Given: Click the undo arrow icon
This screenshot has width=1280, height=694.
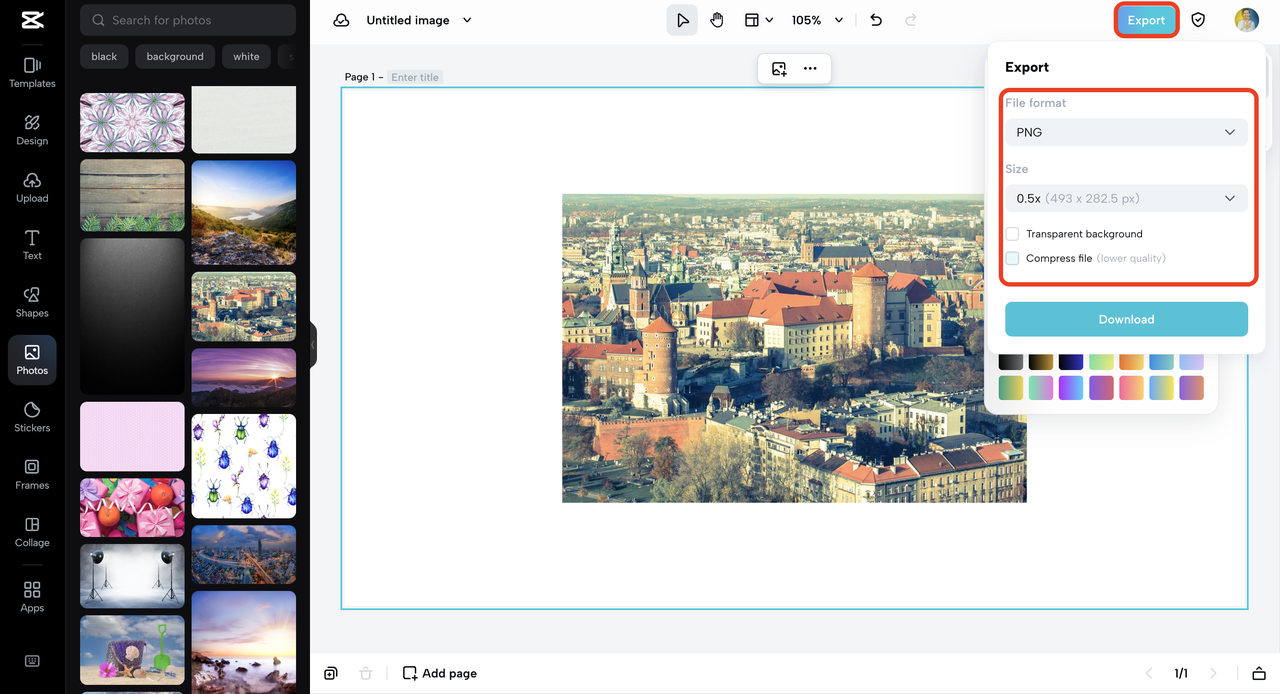Looking at the screenshot, I should tap(876, 20).
